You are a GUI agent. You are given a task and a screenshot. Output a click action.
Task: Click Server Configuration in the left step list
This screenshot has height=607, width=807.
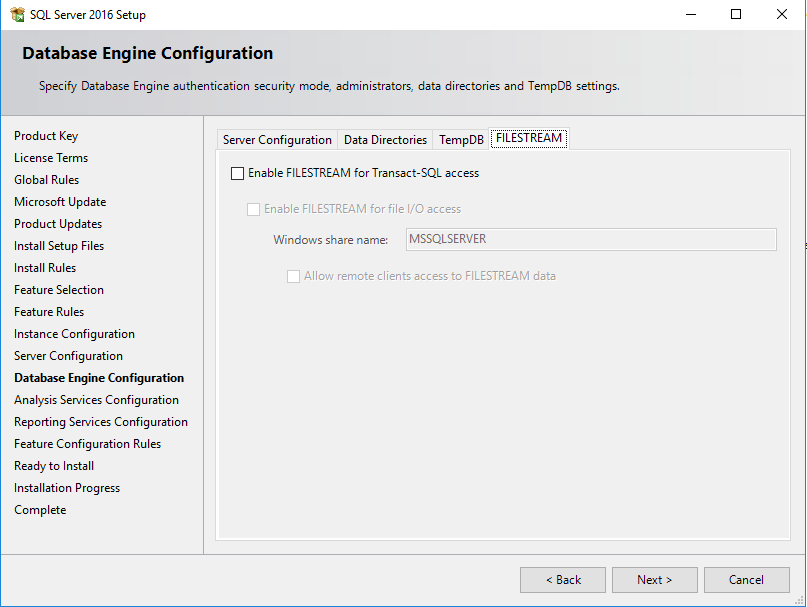tap(68, 356)
